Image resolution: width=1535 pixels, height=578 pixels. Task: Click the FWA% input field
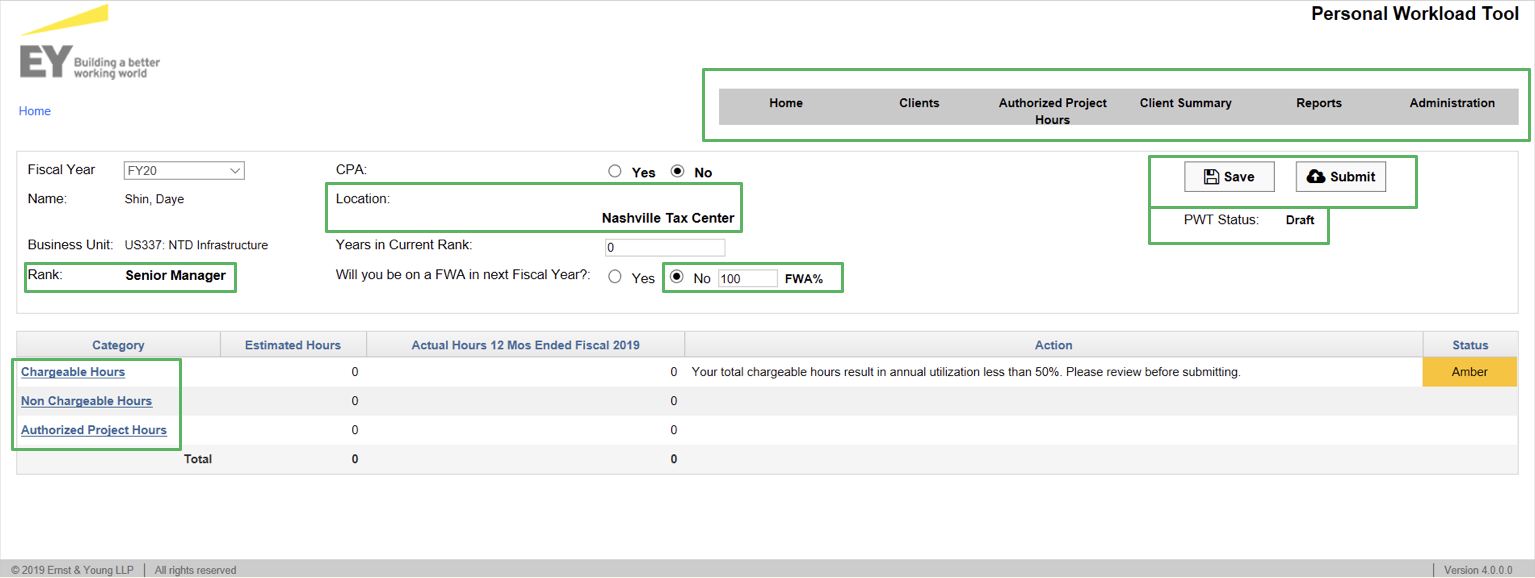[747, 278]
